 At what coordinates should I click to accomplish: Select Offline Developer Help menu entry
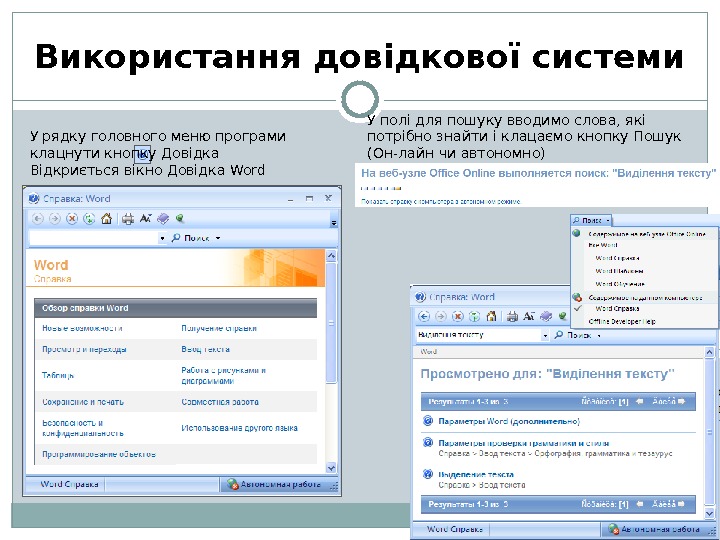tap(622, 321)
